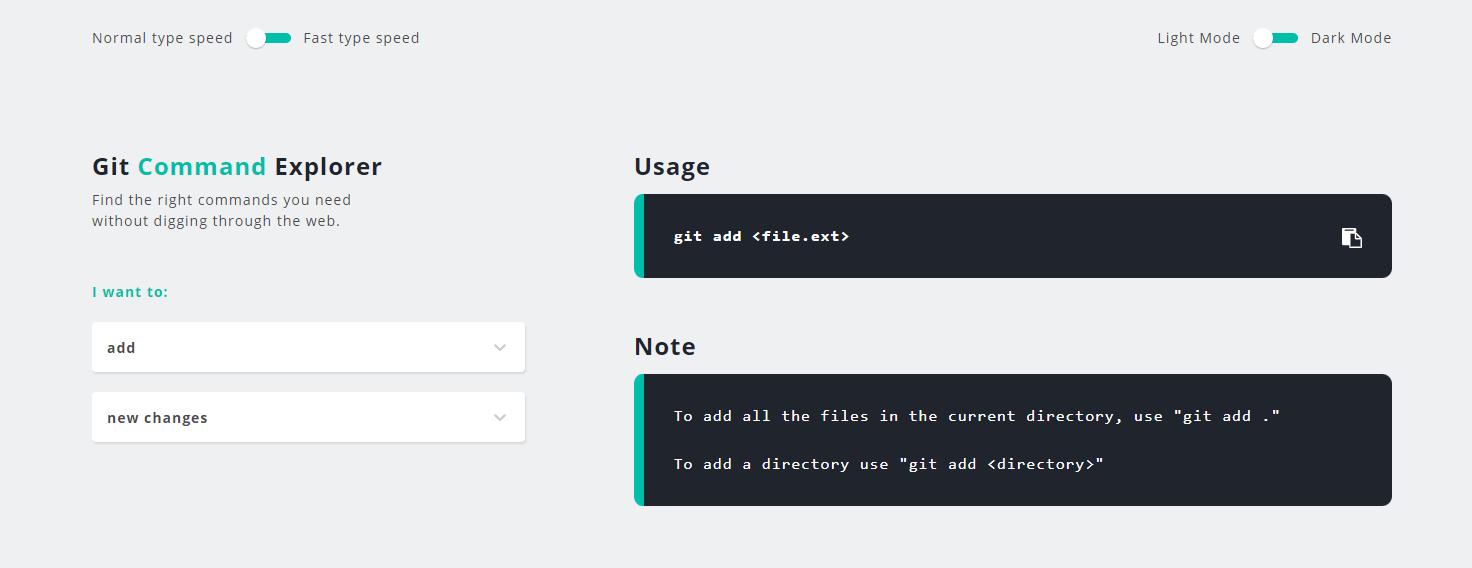1472x568 pixels.
Task: Click the note line about "git add ."
Action: (x=976, y=416)
